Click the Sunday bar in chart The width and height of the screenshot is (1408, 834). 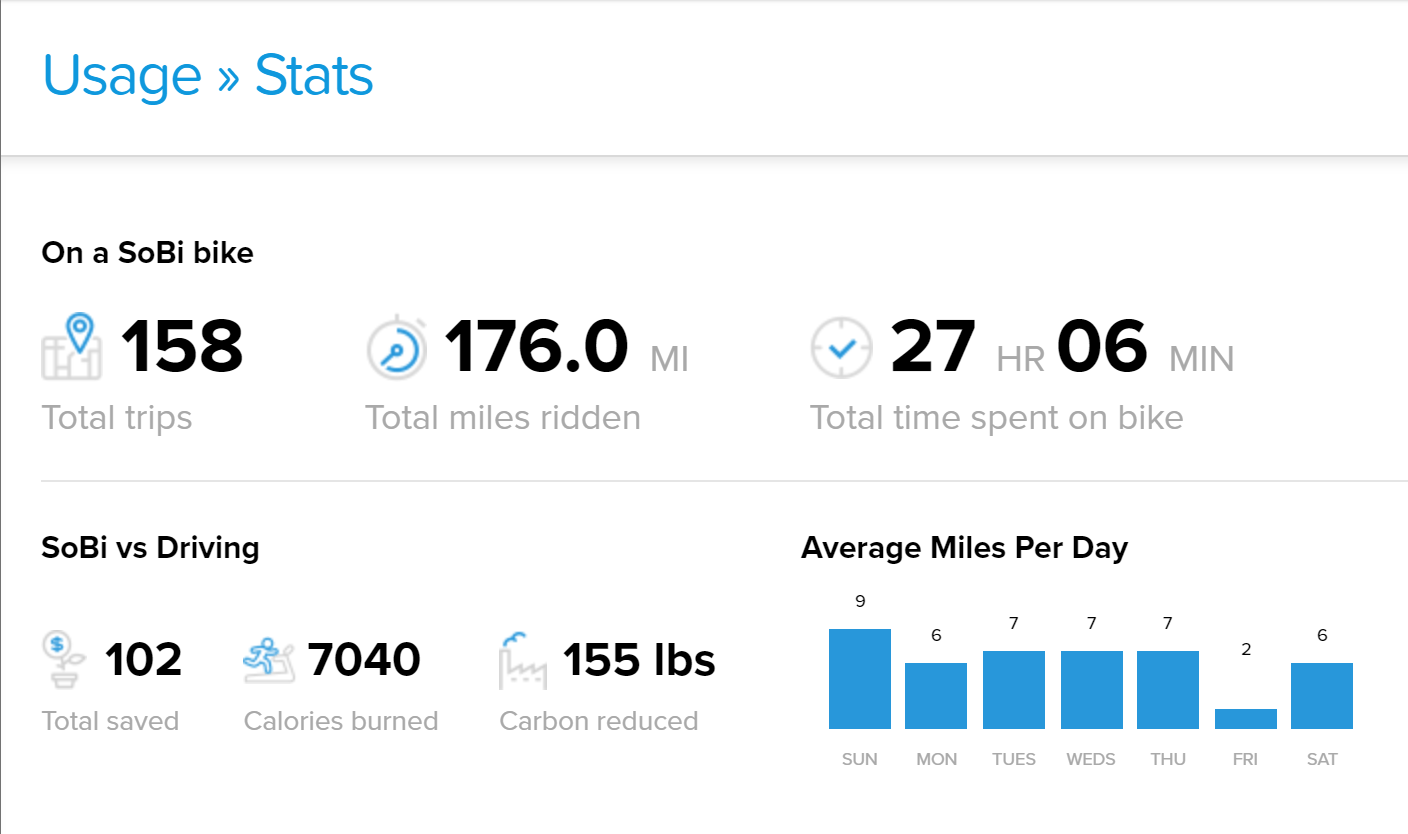point(860,679)
